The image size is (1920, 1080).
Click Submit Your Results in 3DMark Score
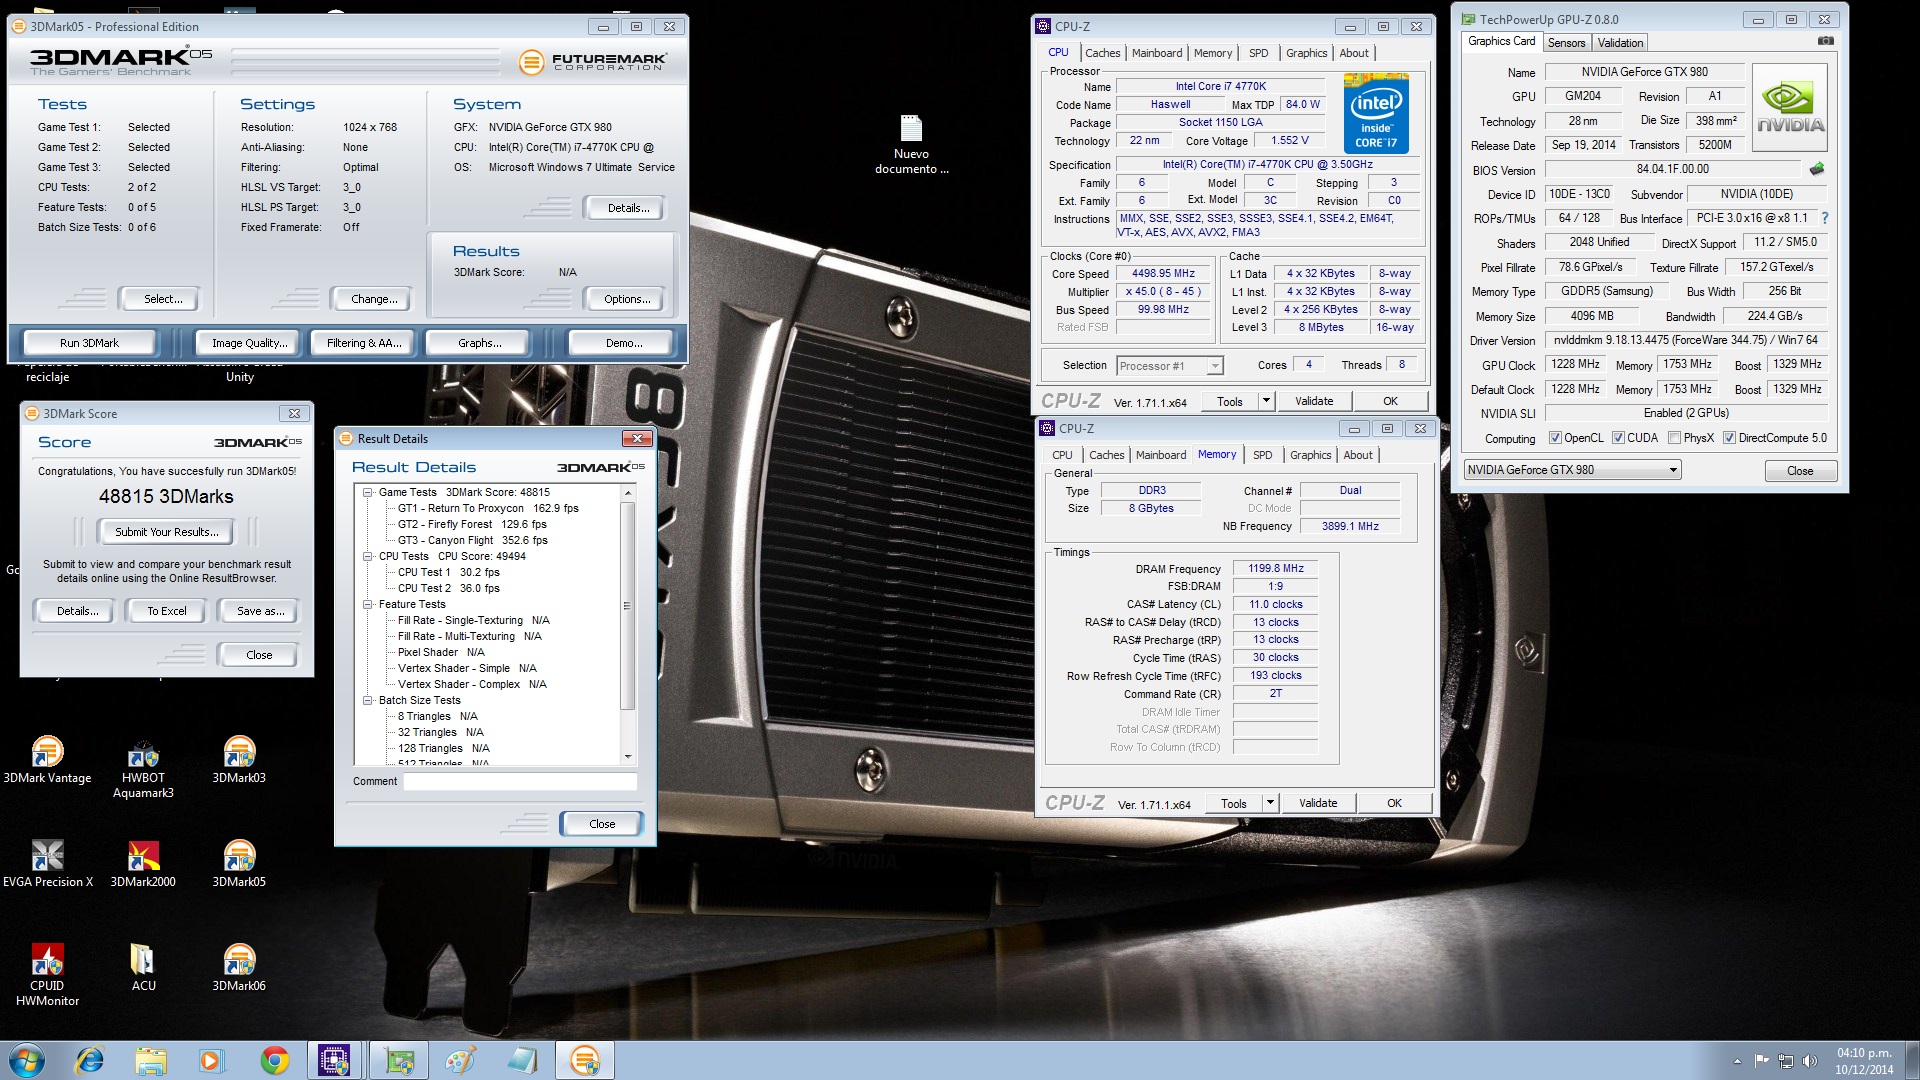coord(166,532)
